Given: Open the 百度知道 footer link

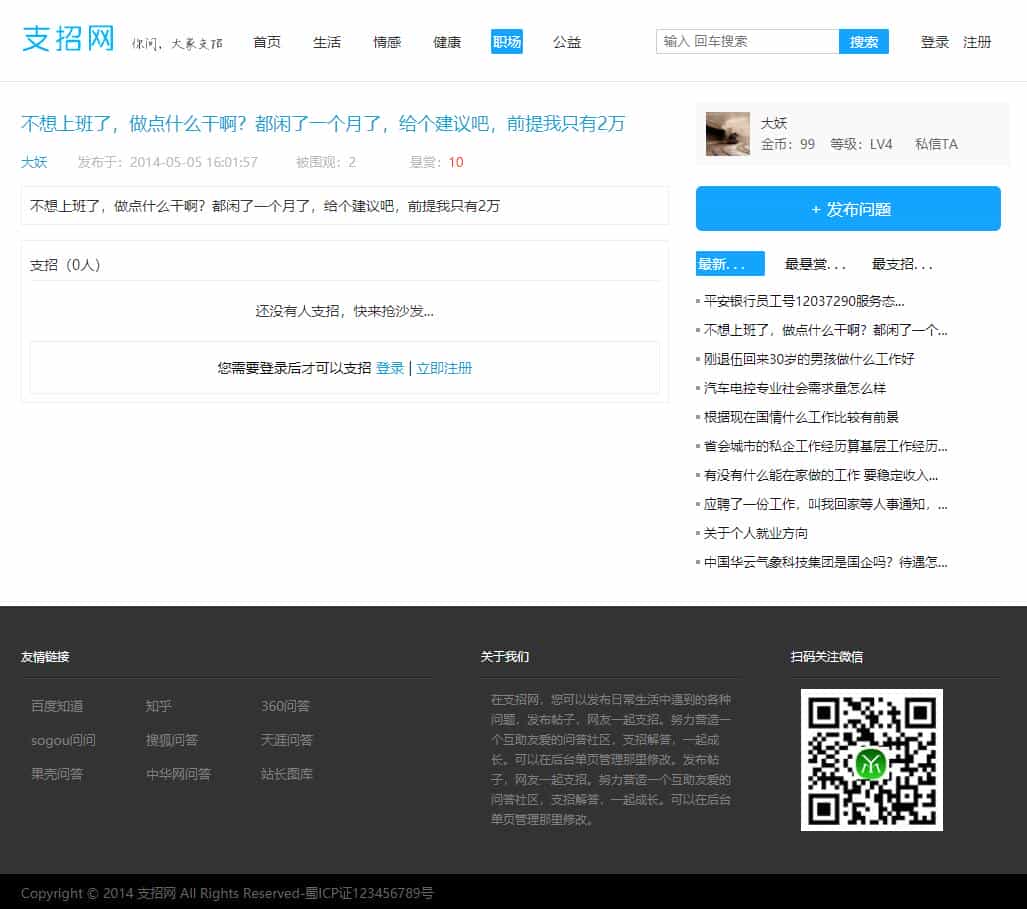Looking at the screenshot, I should (x=56, y=706).
